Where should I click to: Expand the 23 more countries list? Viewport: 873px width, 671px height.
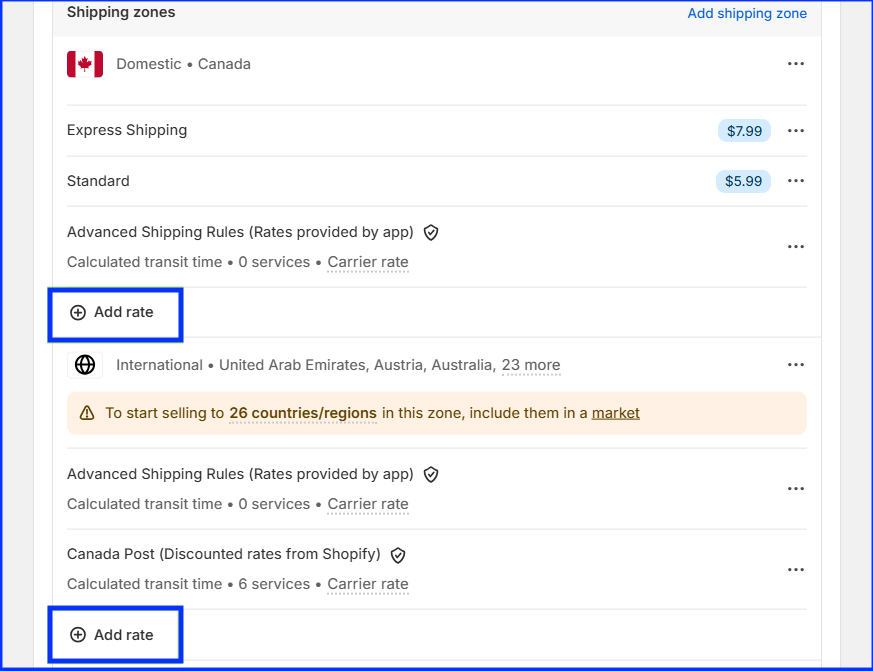click(x=531, y=365)
